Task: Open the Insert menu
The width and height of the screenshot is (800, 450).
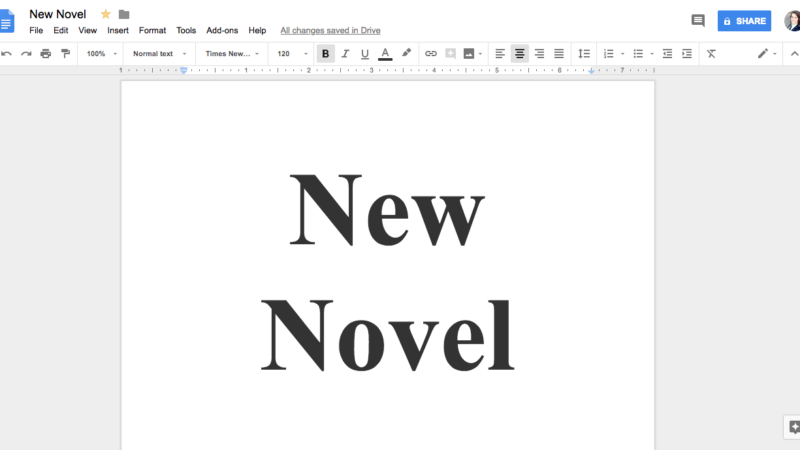Action: 118,31
